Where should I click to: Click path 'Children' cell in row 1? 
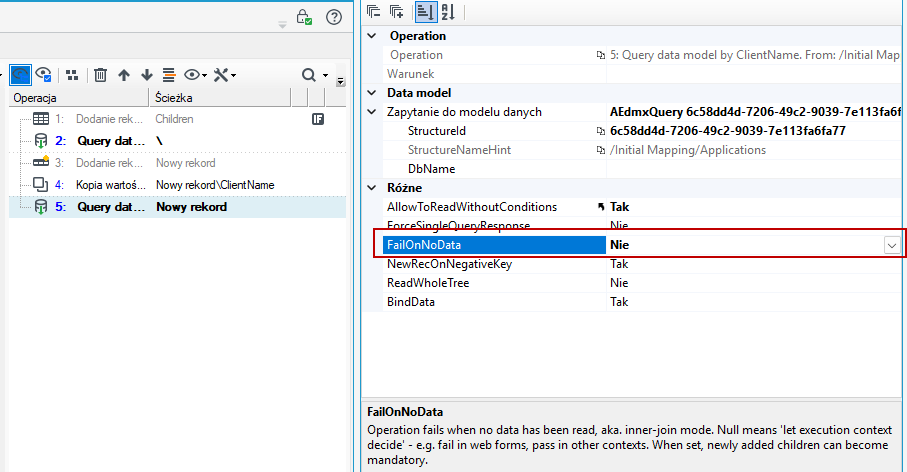click(174, 119)
